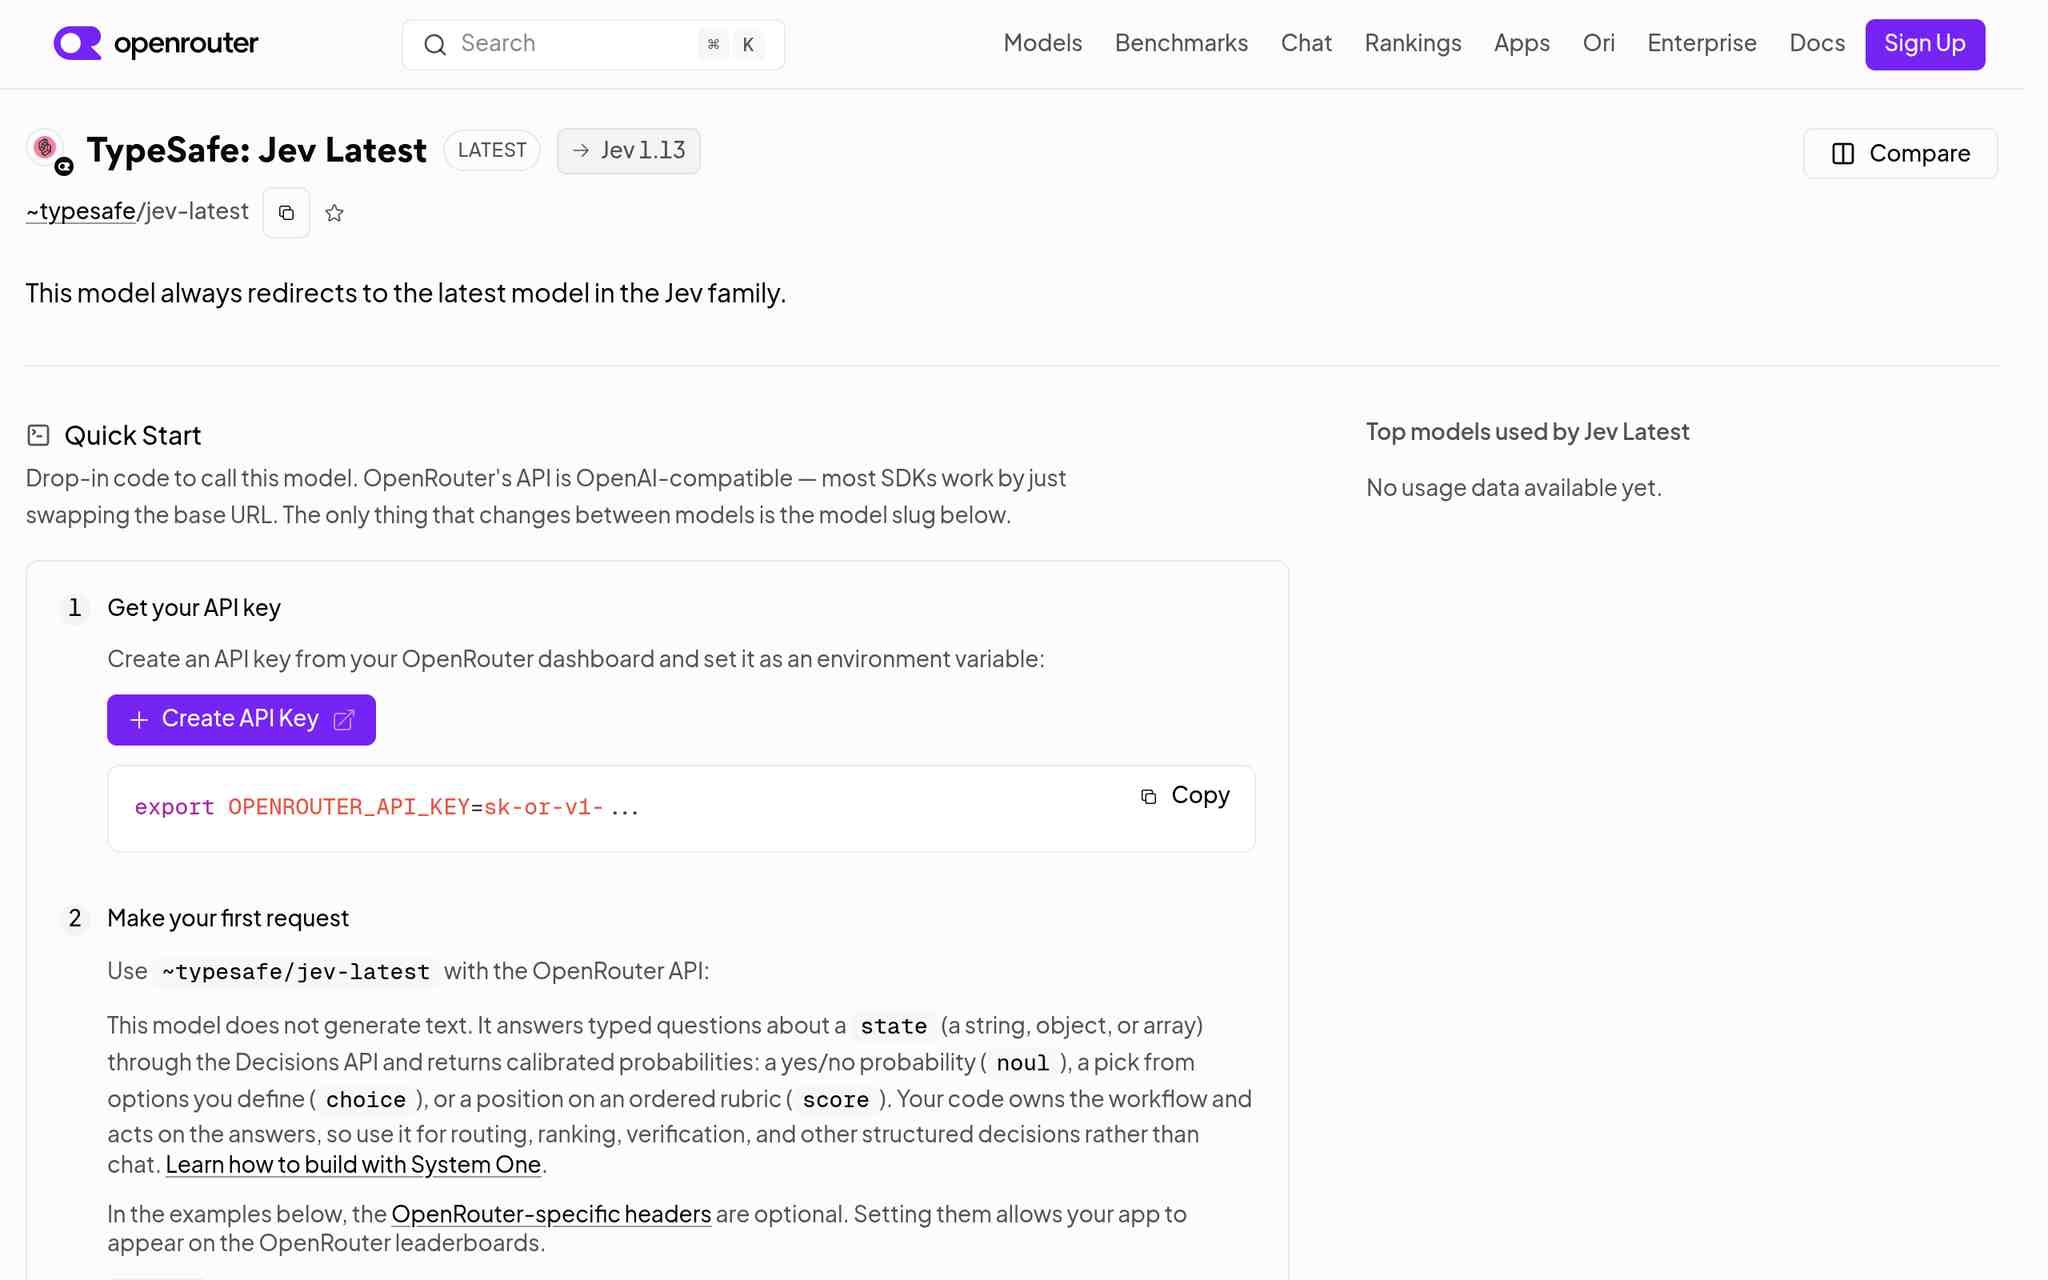The width and height of the screenshot is (2048, 1280).
Task: Click the search magnifier icon
Action: (x=435, y=45)
